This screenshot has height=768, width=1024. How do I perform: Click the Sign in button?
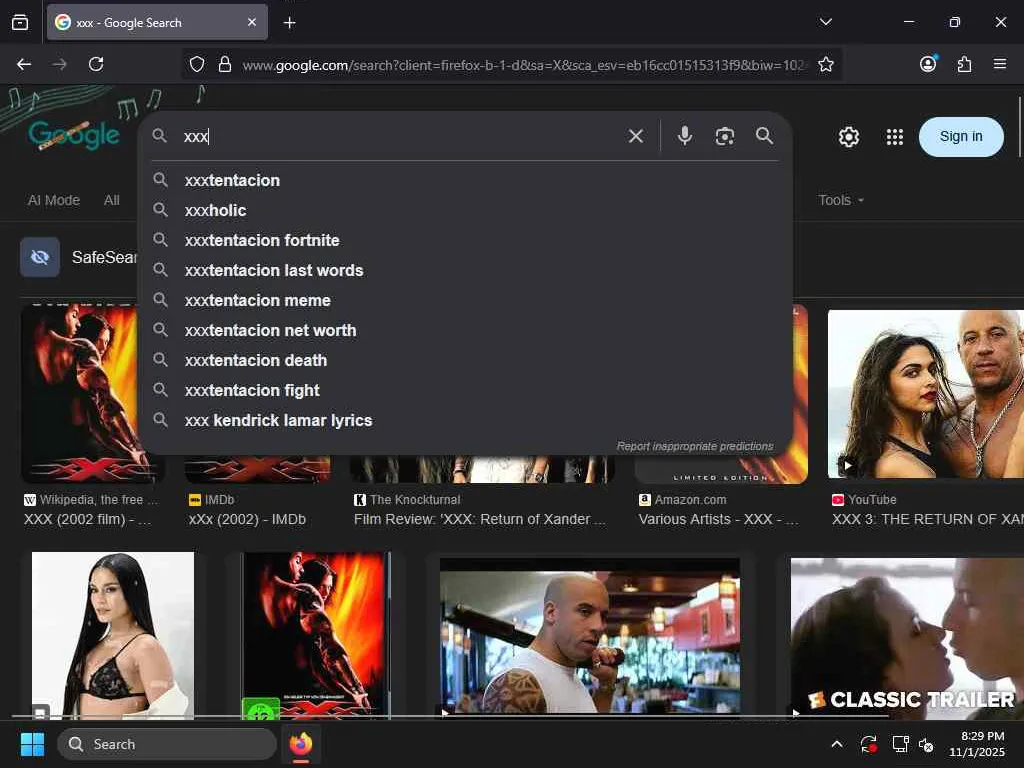point(961,136)
